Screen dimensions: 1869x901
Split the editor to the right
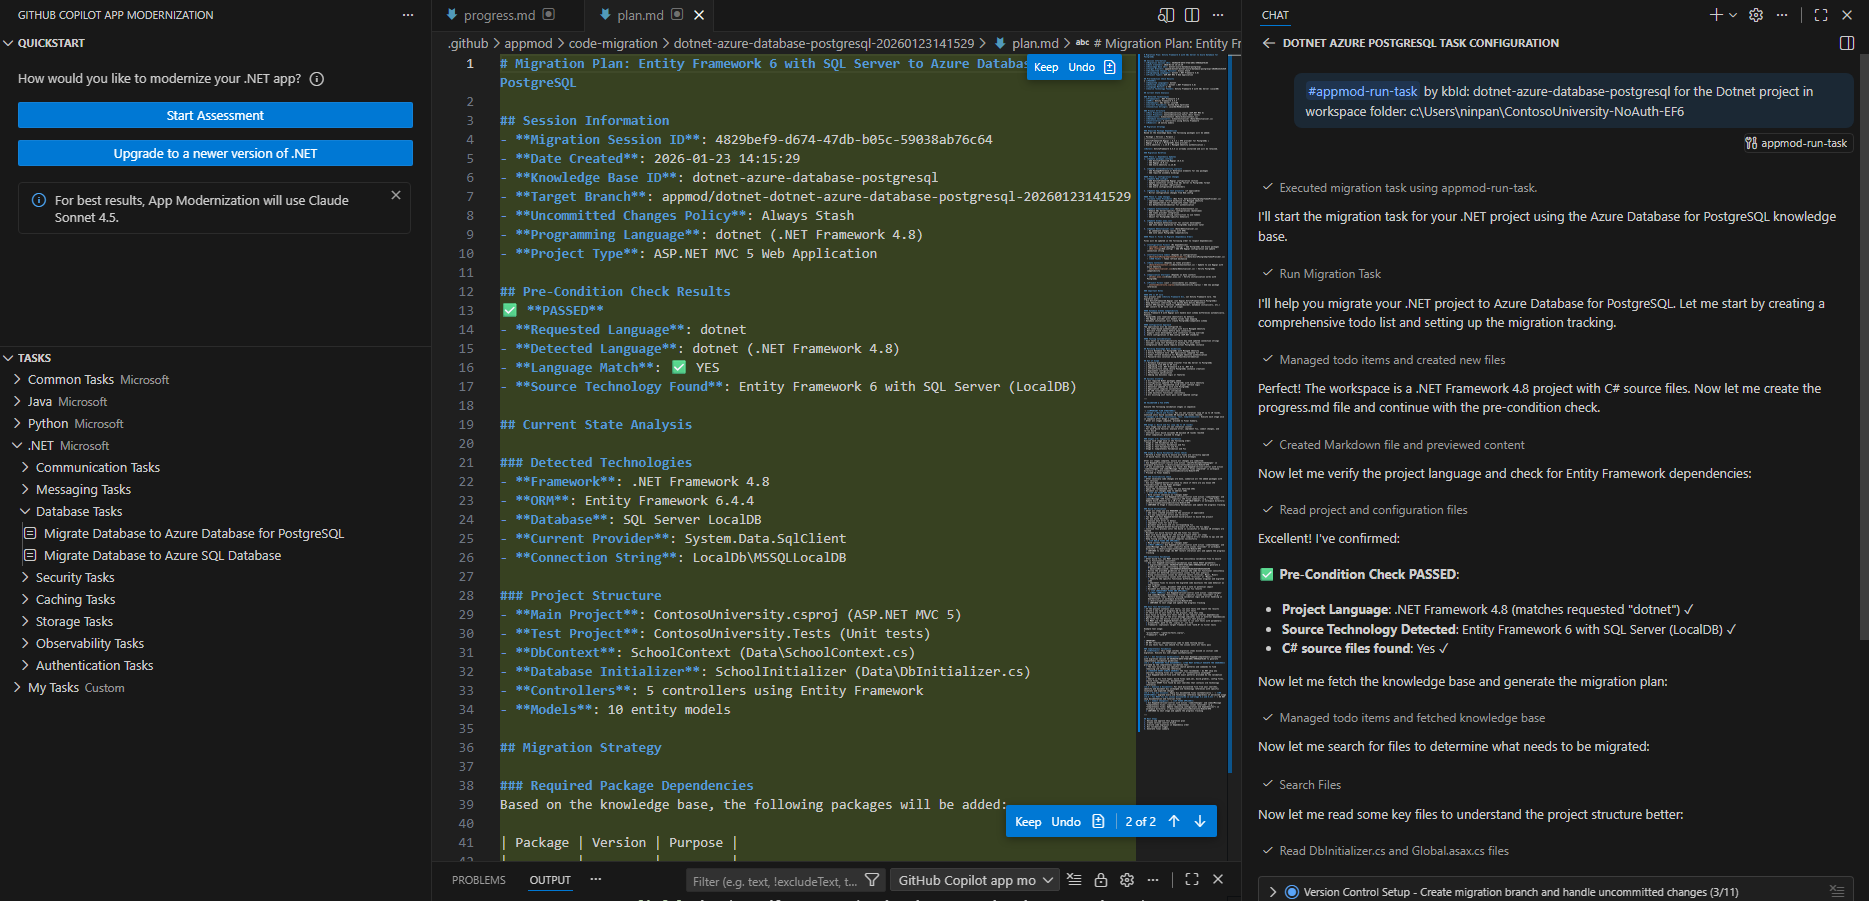(1191, 15)
